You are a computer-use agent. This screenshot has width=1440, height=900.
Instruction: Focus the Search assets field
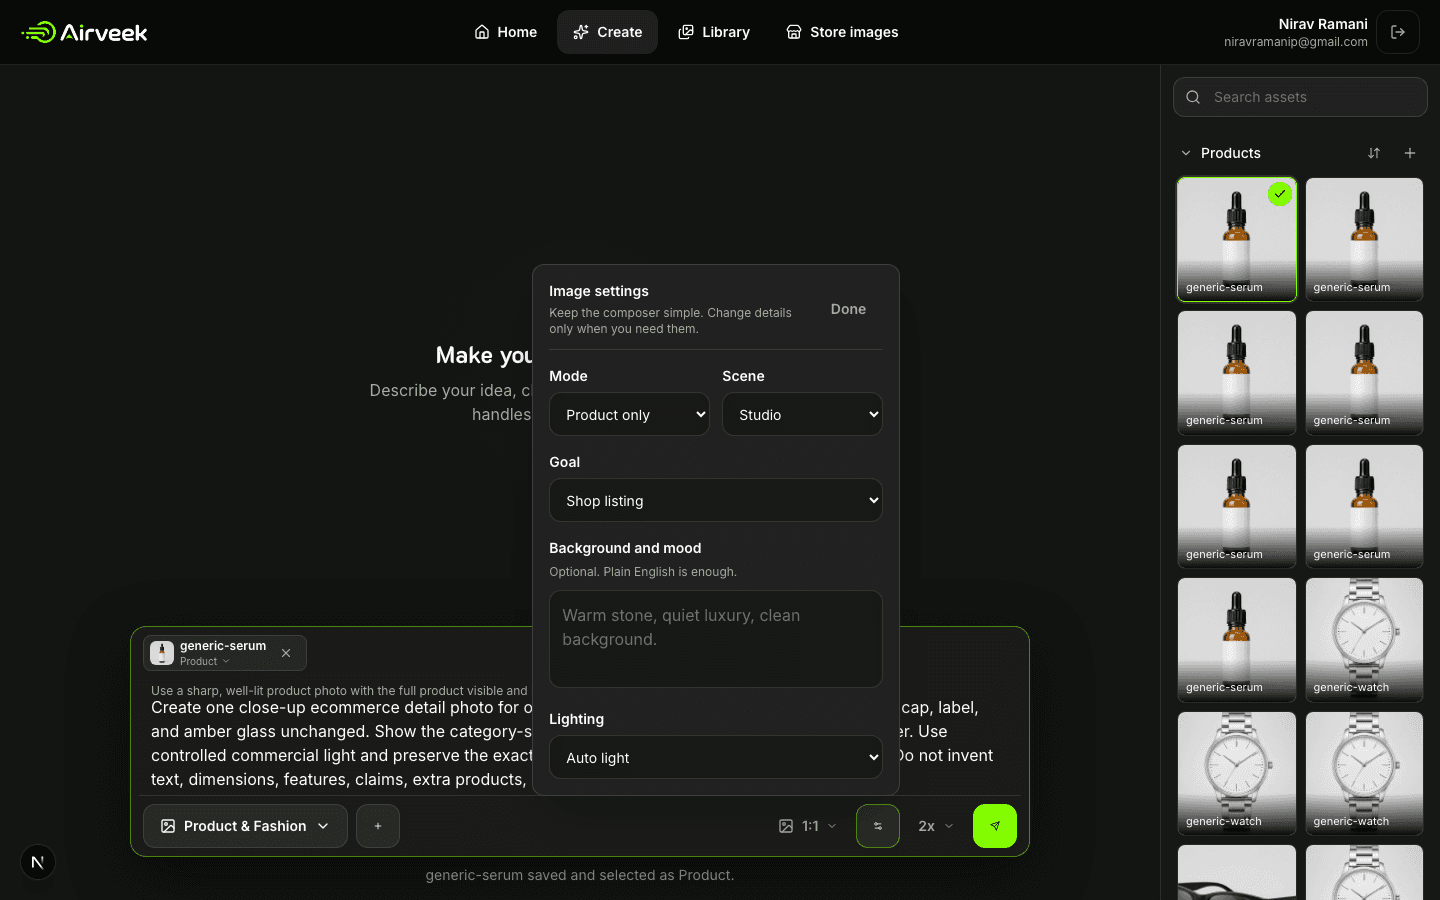click(1300, 97)
